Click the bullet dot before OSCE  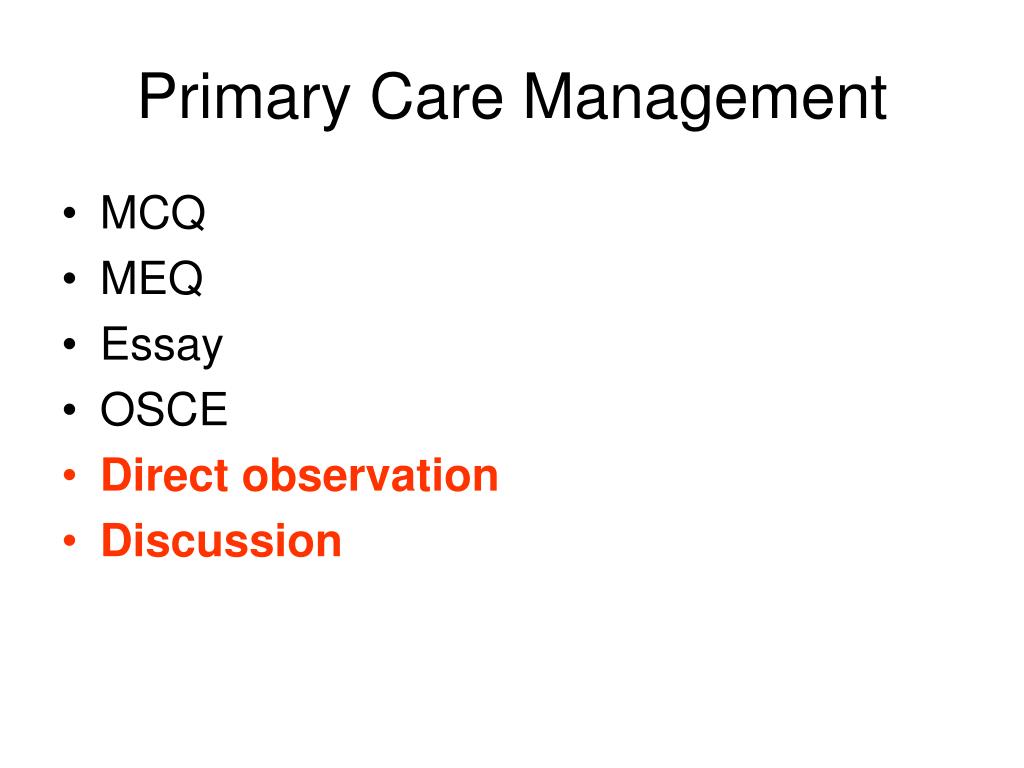(70, 409)
